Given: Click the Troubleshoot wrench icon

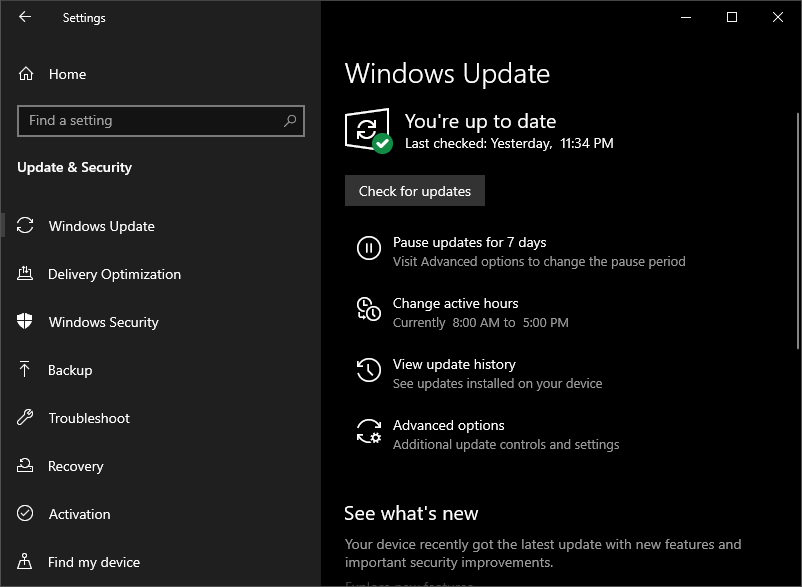Looking at the screenshot, I should [25, 417].
